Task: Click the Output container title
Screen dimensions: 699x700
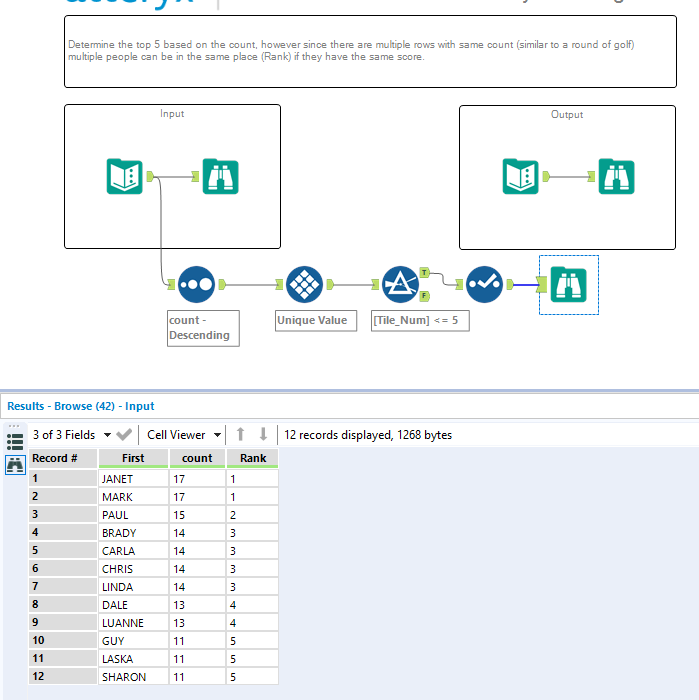Action: tap(567, 115)
